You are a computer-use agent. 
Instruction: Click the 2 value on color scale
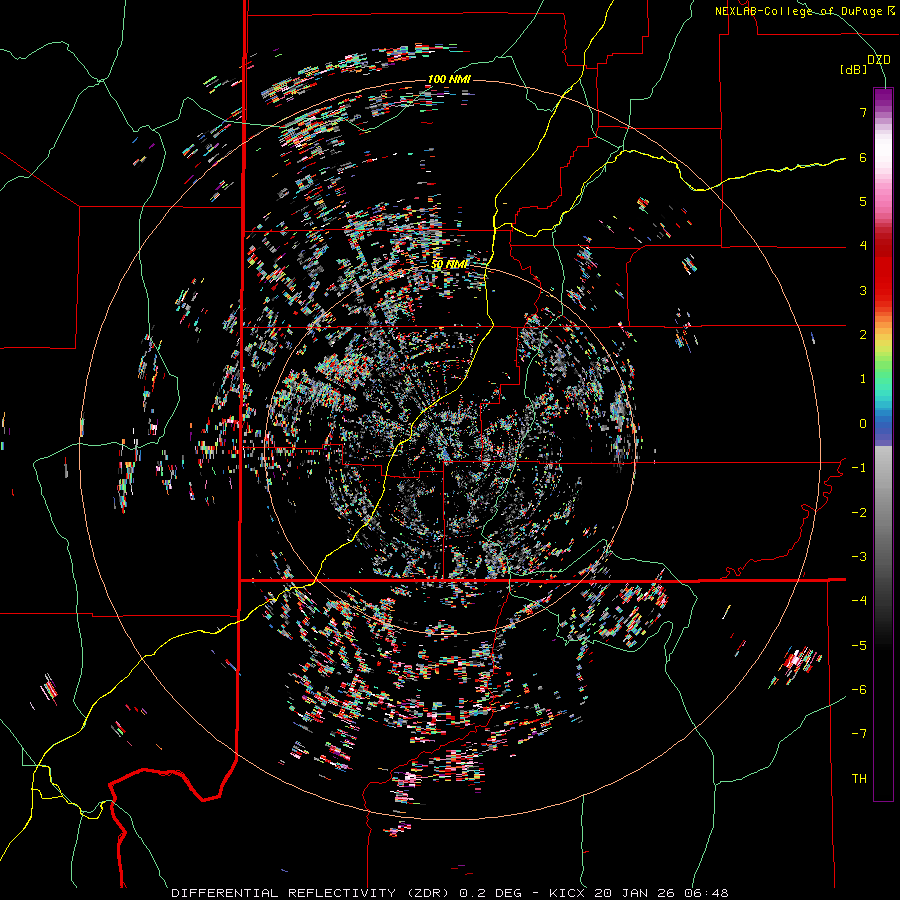pos(863,335)
